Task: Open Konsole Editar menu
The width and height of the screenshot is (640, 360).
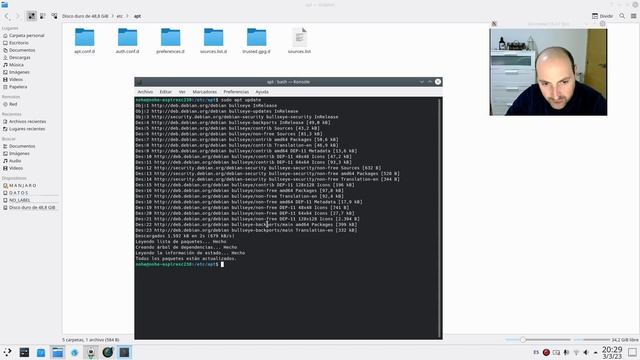Action: click(x=165, y=92)
